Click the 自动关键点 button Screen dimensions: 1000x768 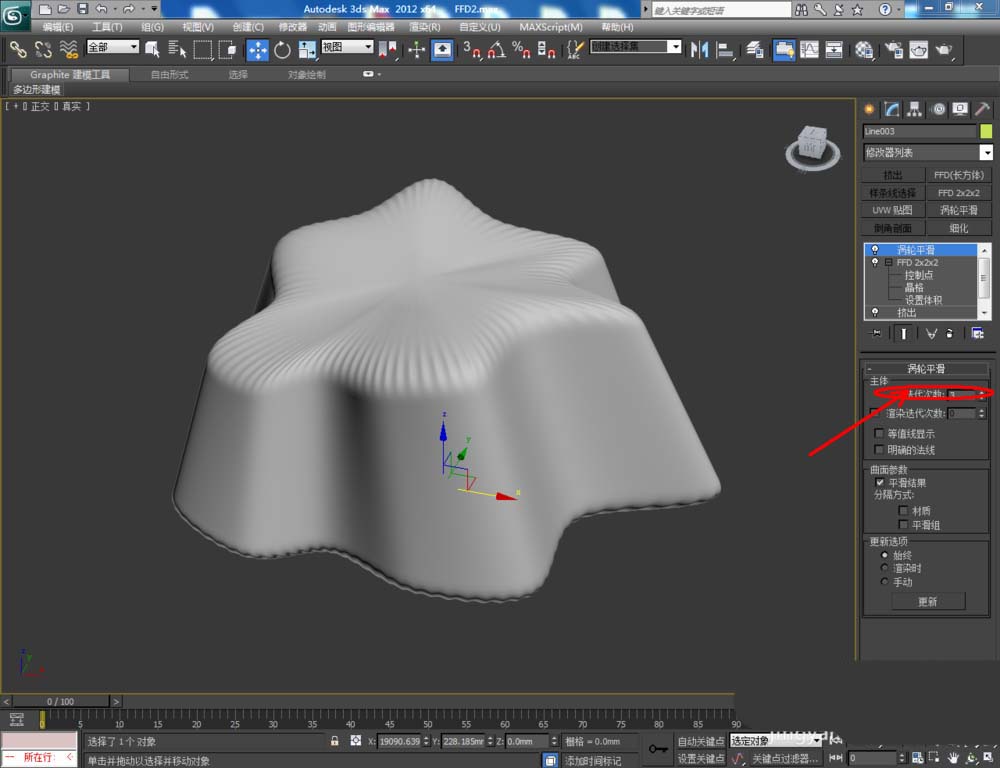tap(700, 741)
